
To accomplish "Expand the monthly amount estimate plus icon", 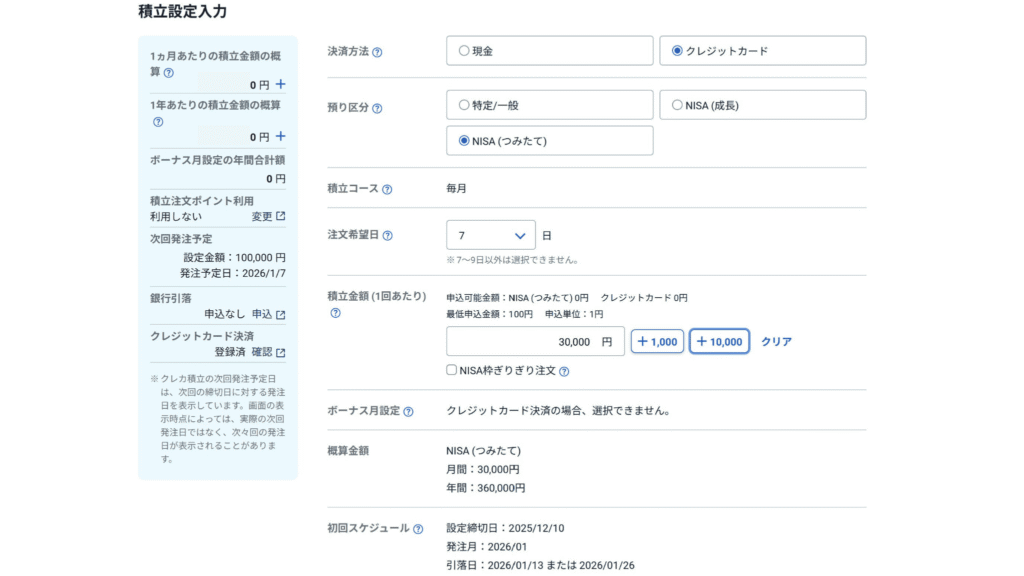I will click(x=281, y=85).
